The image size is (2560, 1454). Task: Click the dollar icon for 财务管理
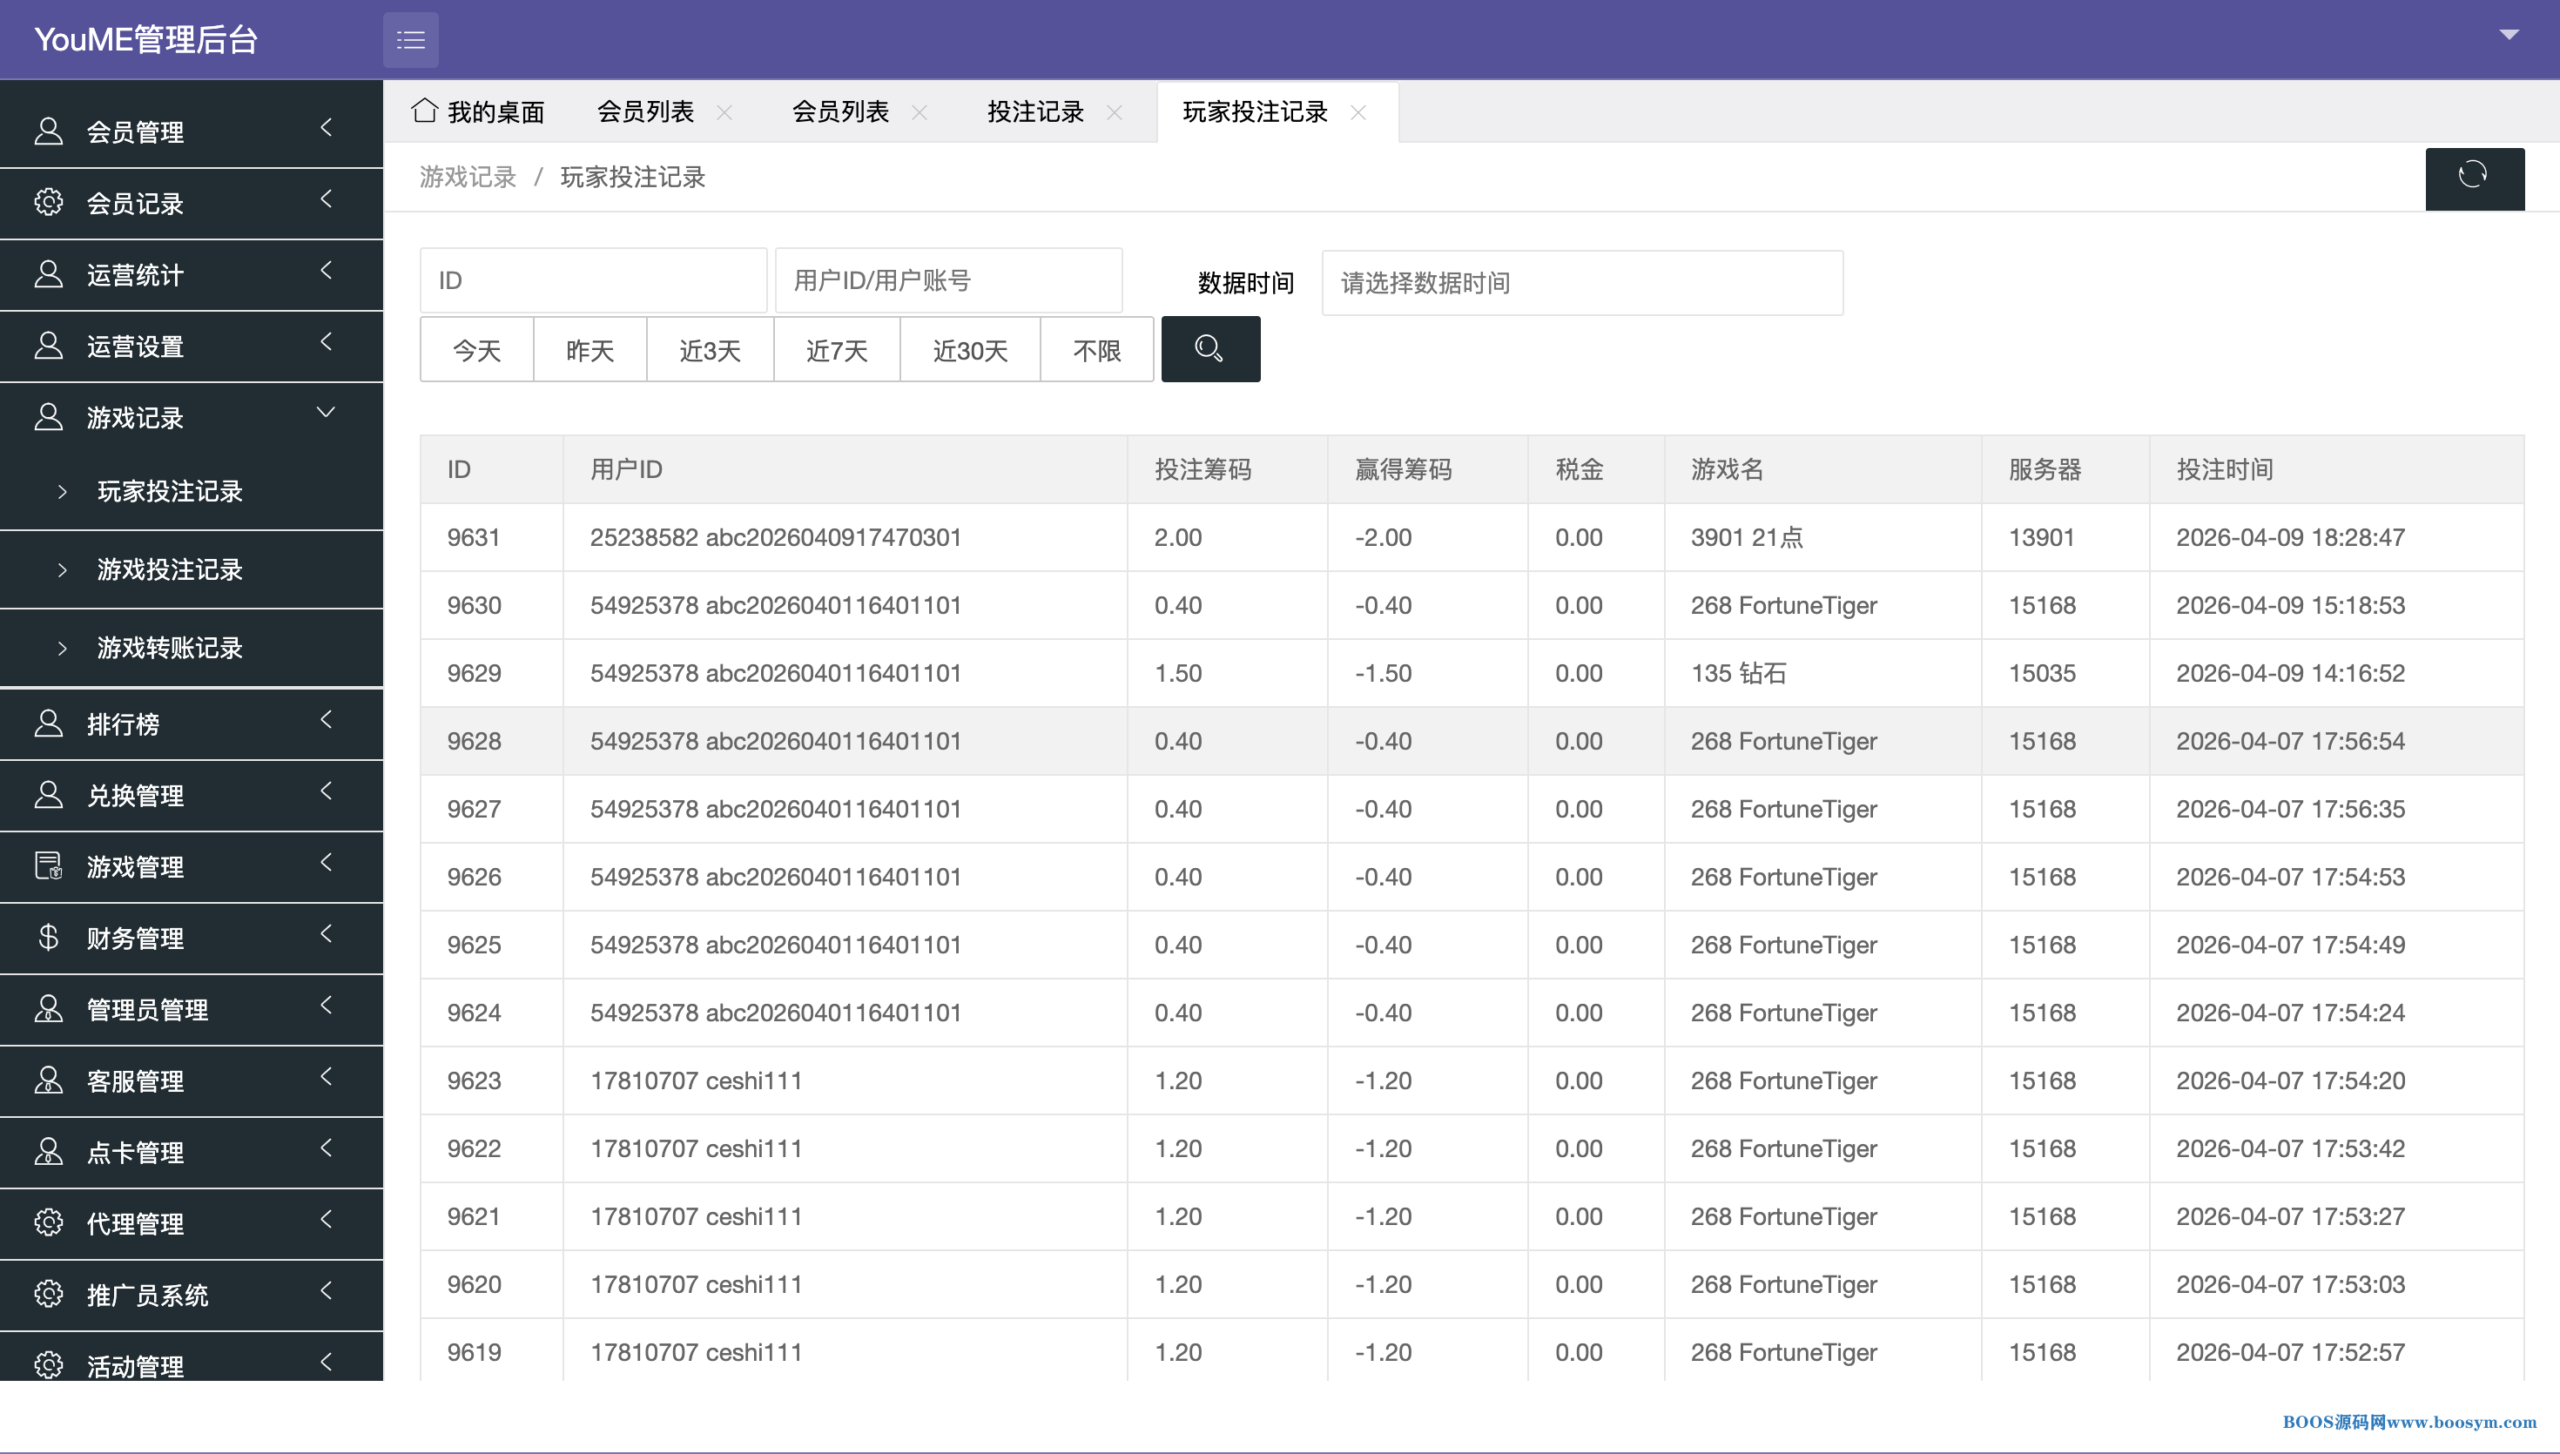[x=48, y=938]
